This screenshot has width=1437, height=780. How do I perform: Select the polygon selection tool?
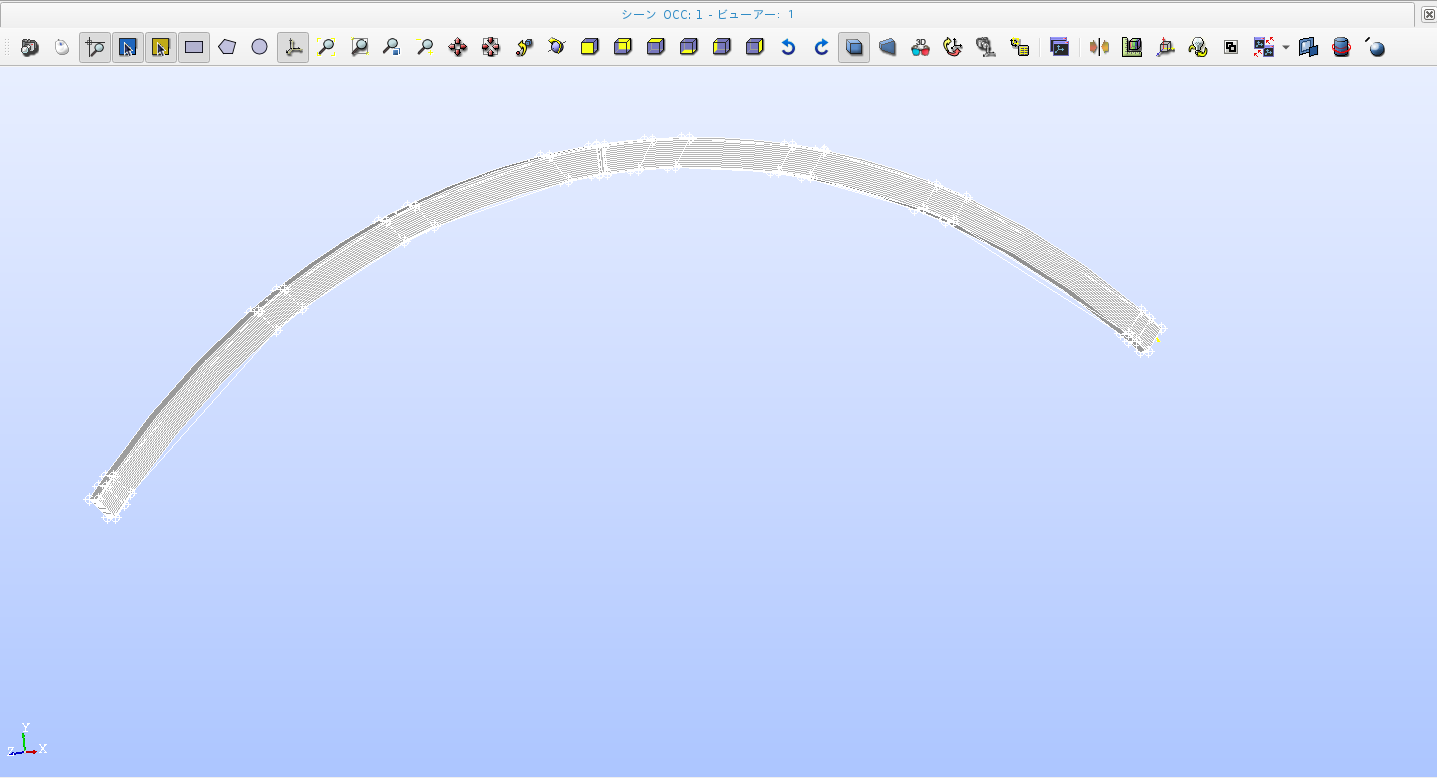click(227, 47)
